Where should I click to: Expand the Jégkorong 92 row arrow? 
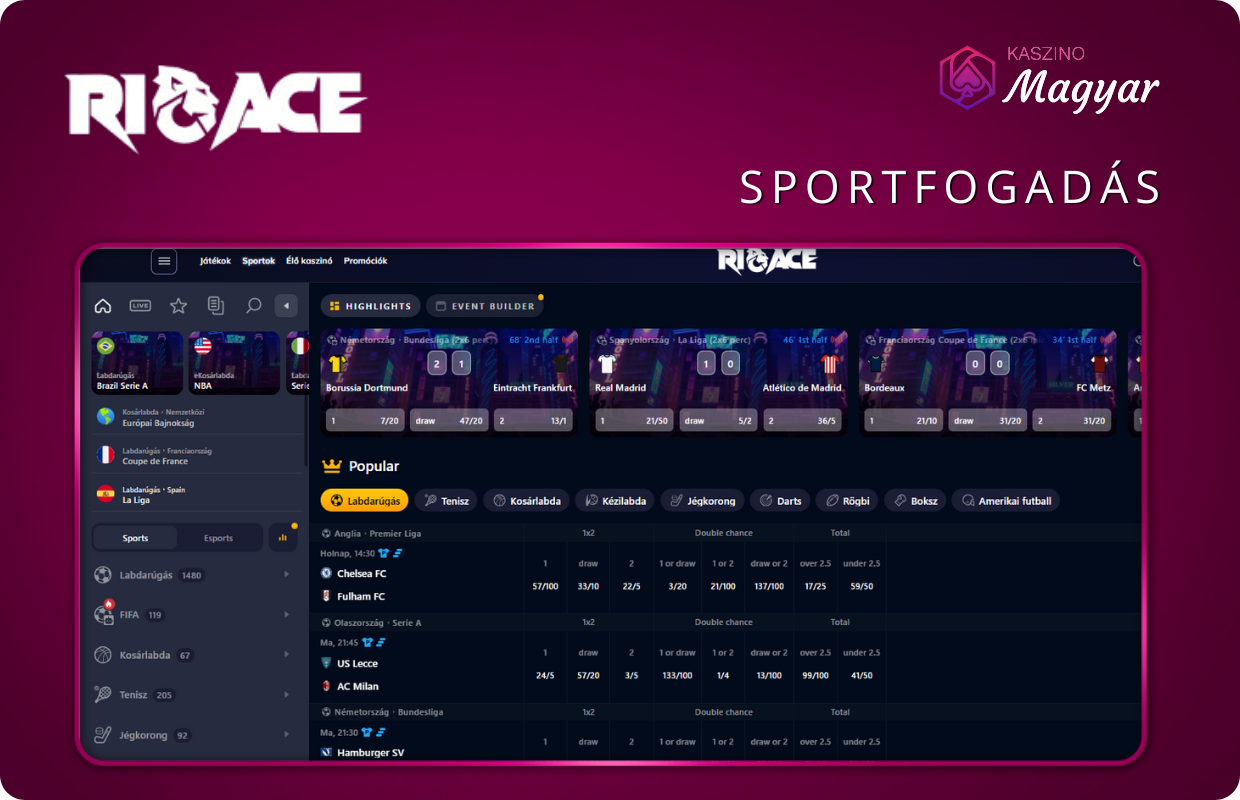point(287,735)
